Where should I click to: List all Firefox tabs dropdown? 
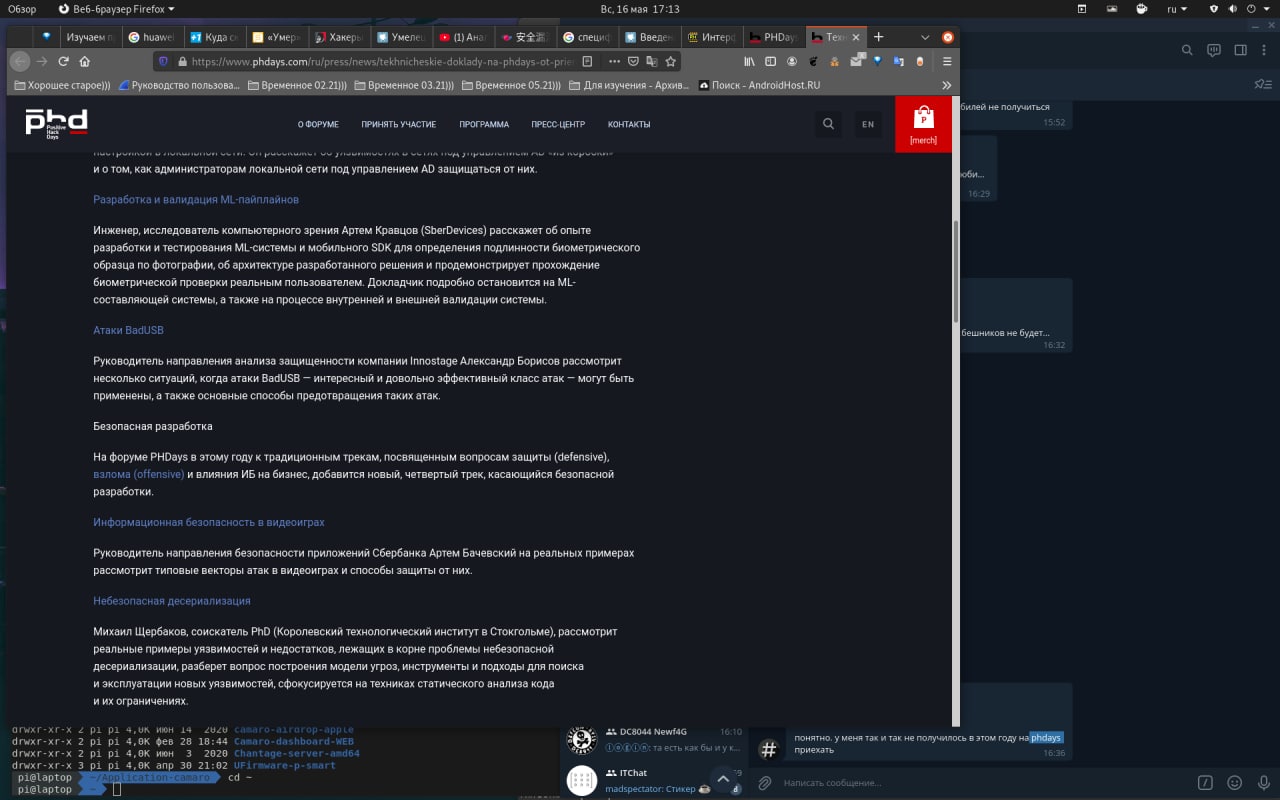click(925, 37)
